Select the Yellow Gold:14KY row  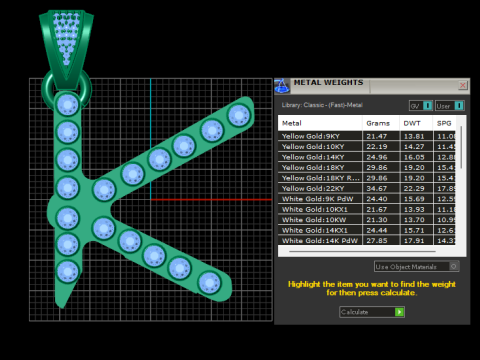click(x=367, y=157)
